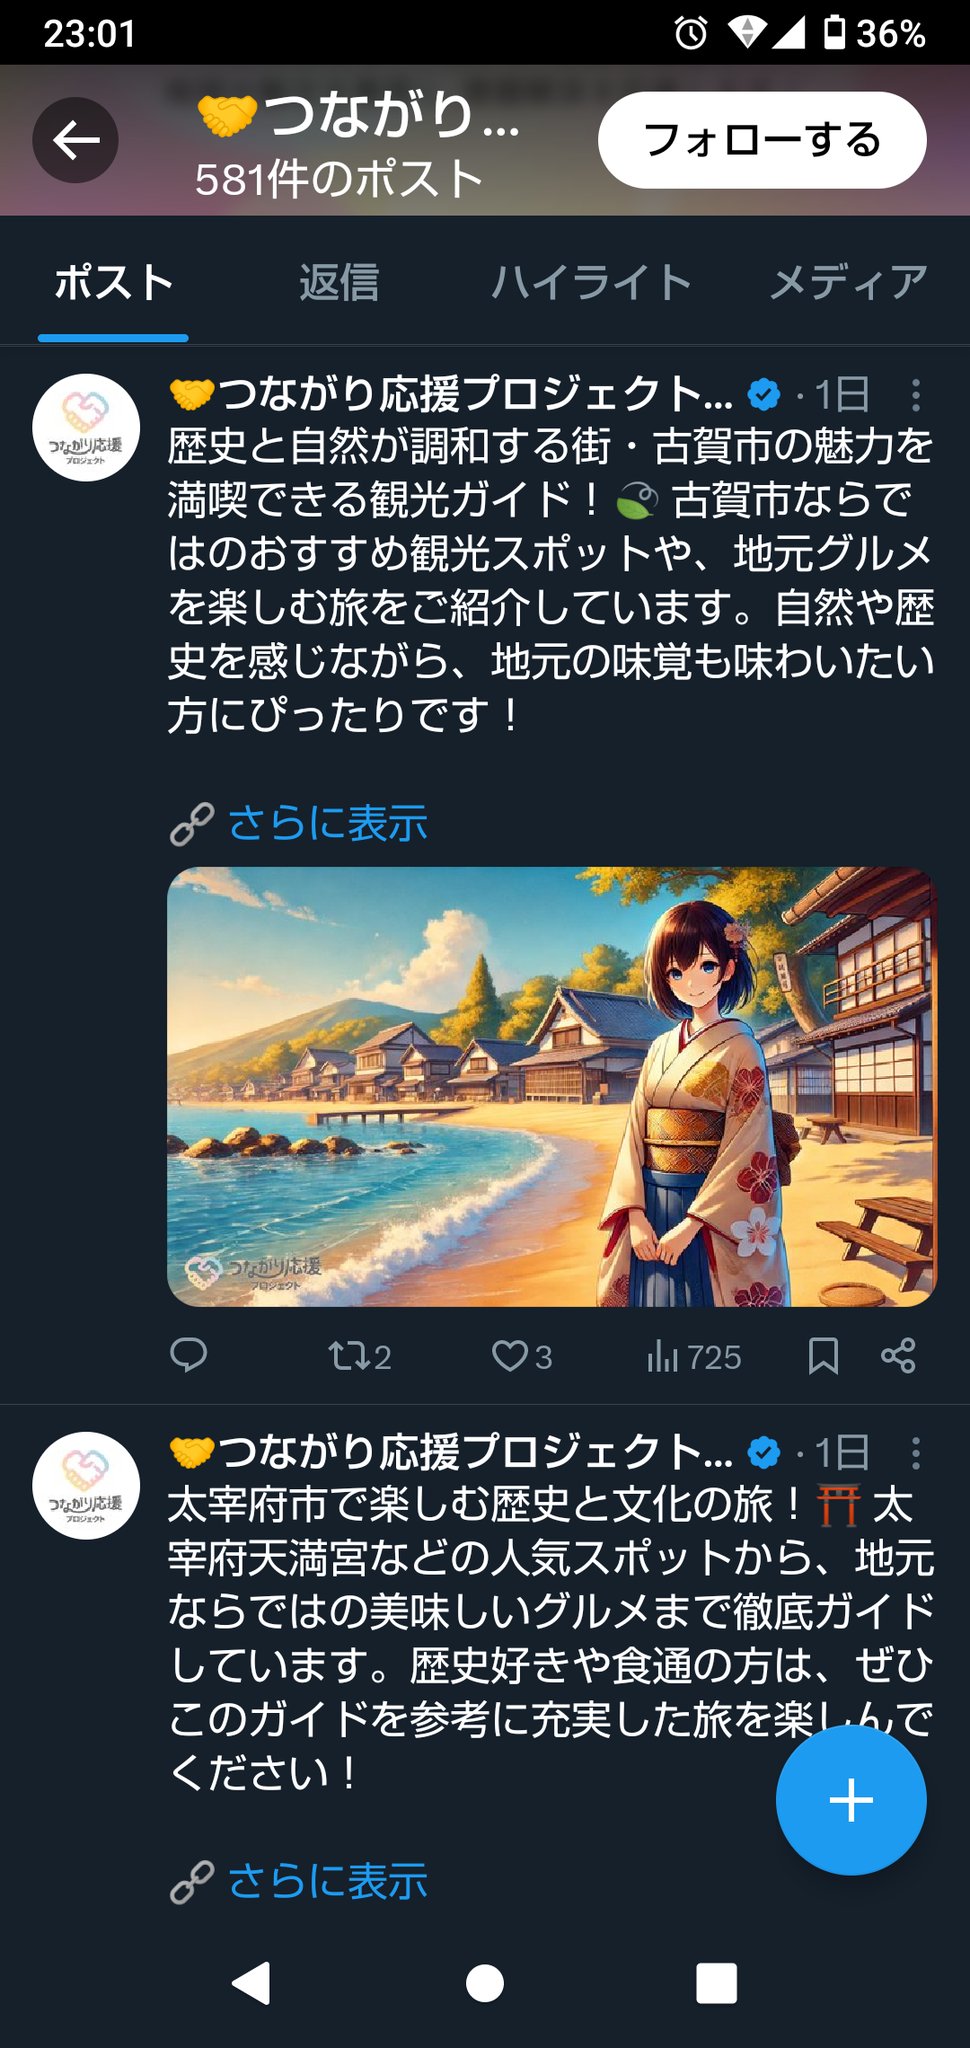
Task: Open the three-dot menu on the 太宰府市 post
Action: [x=915, y=1452]
